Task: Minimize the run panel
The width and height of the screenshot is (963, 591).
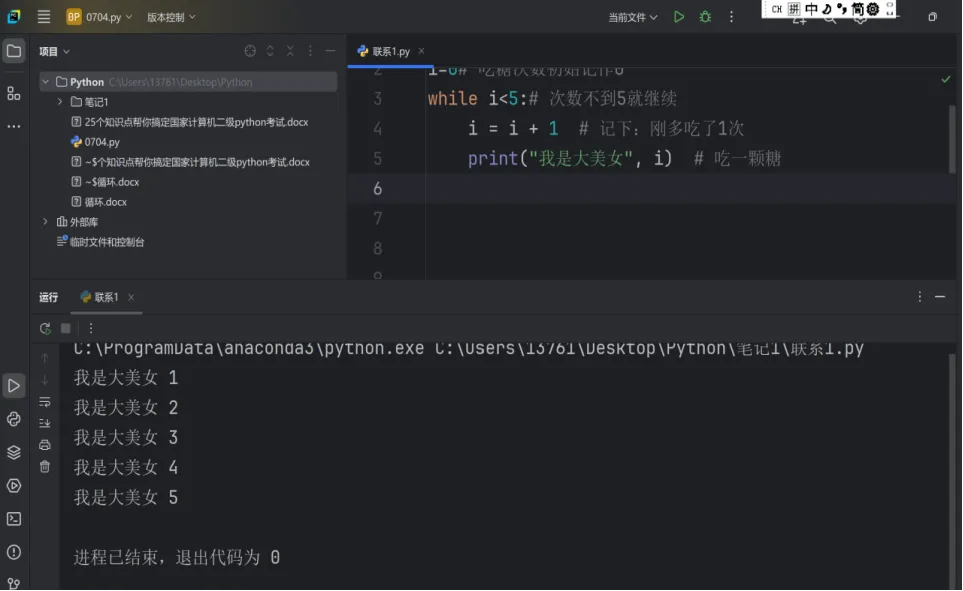Action: 940,297
